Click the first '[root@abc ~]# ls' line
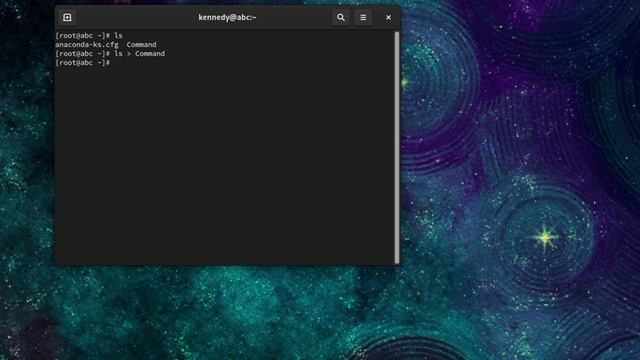640x360 pixels. (89, 36)
